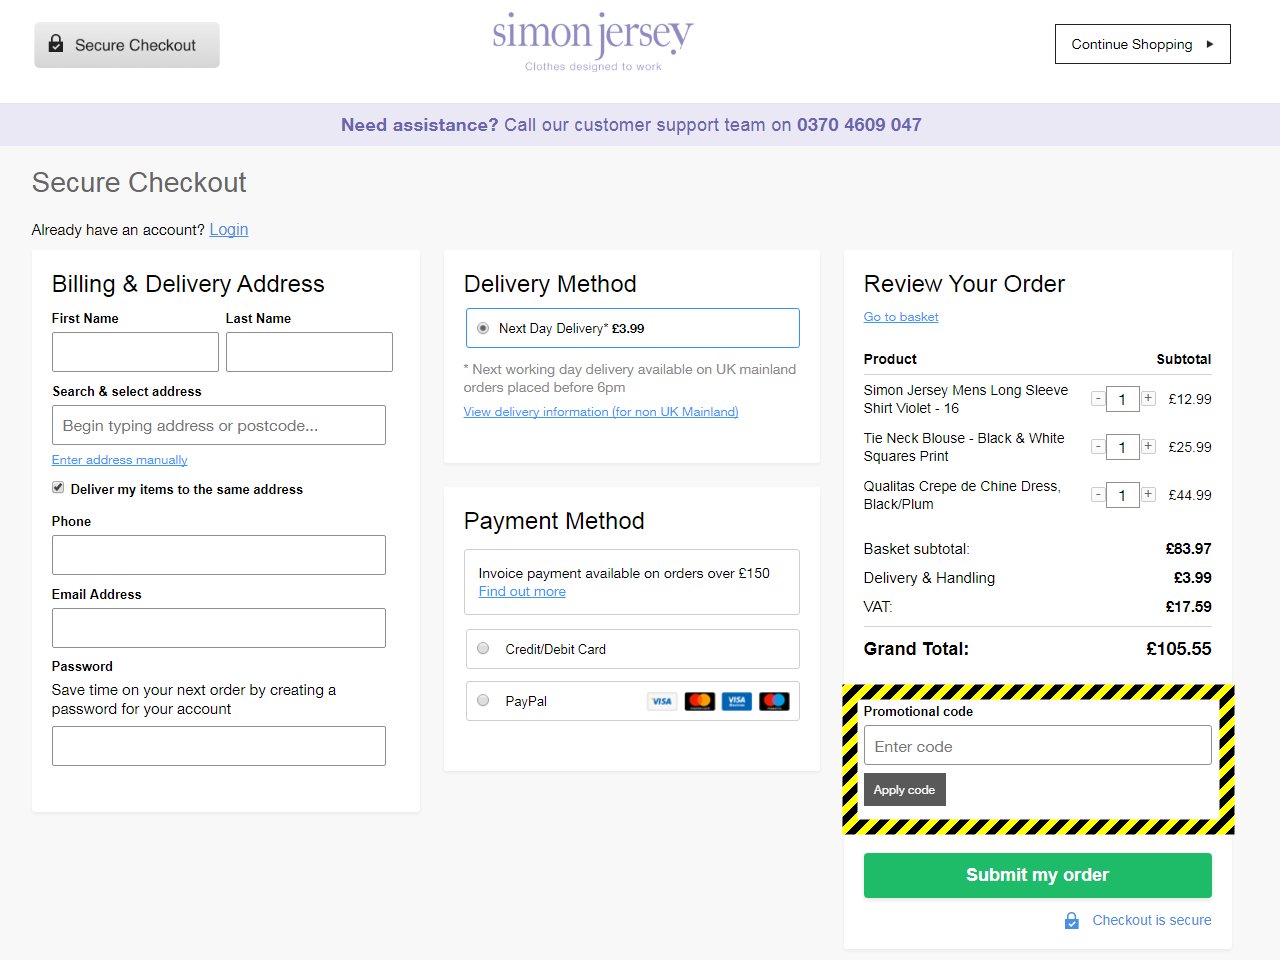Click the Secure Checkout button
The width and height of the screenshot is (1280, 960).
click(x=127, y=45)
